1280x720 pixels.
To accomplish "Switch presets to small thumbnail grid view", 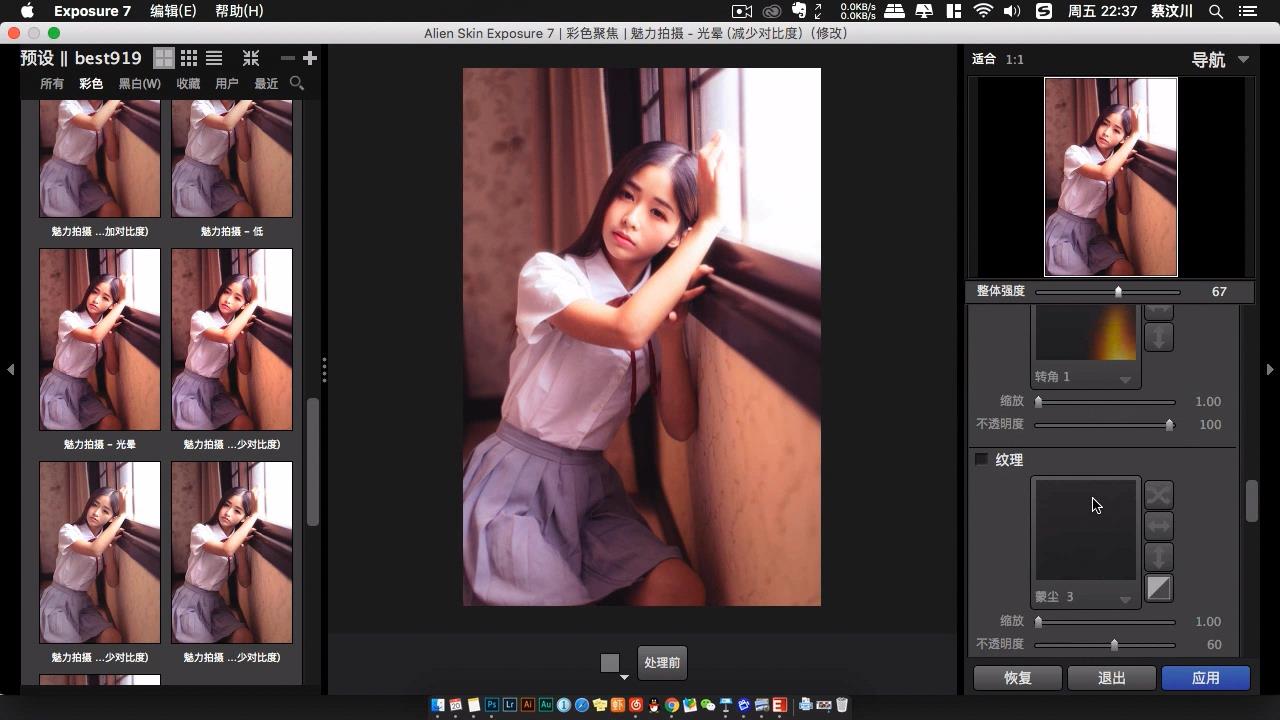I will 188,58.
